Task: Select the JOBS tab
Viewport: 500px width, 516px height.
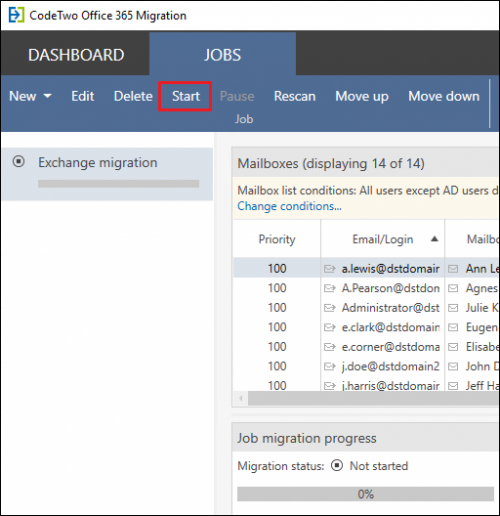Action: 222,55
